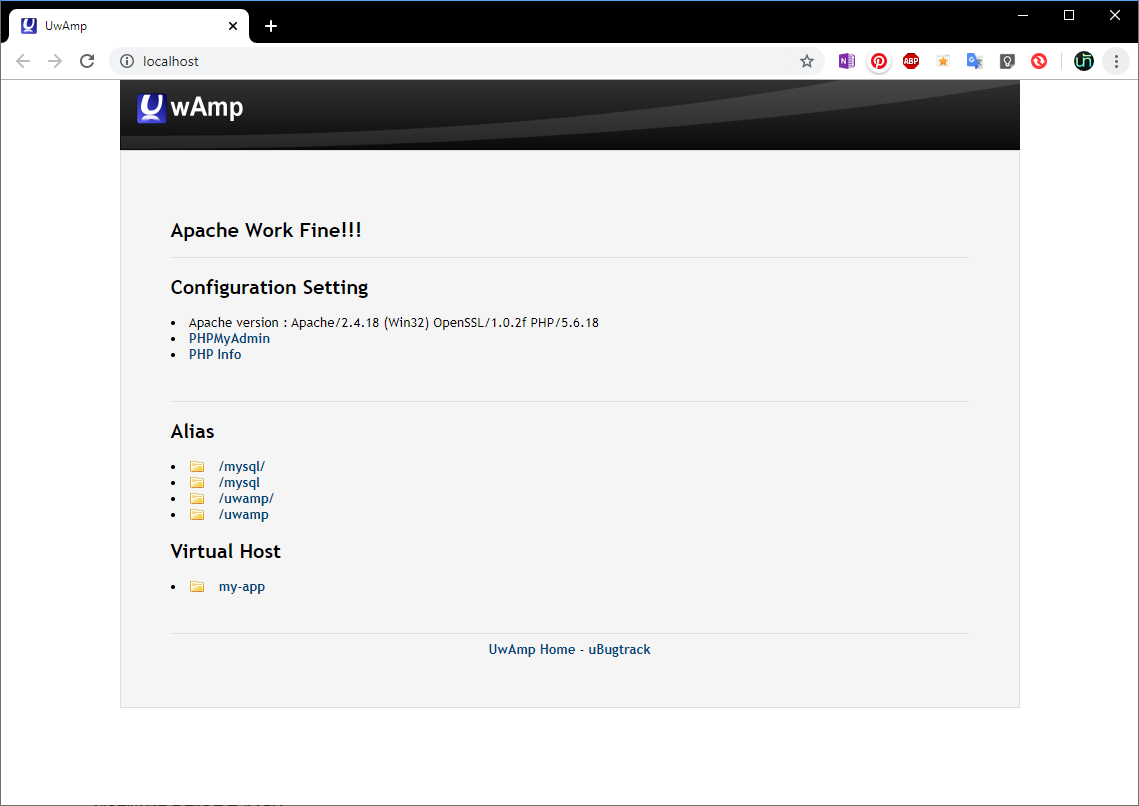Minimize the Chrome window
Screen dimensions: 1139x806
[1023, 15]
